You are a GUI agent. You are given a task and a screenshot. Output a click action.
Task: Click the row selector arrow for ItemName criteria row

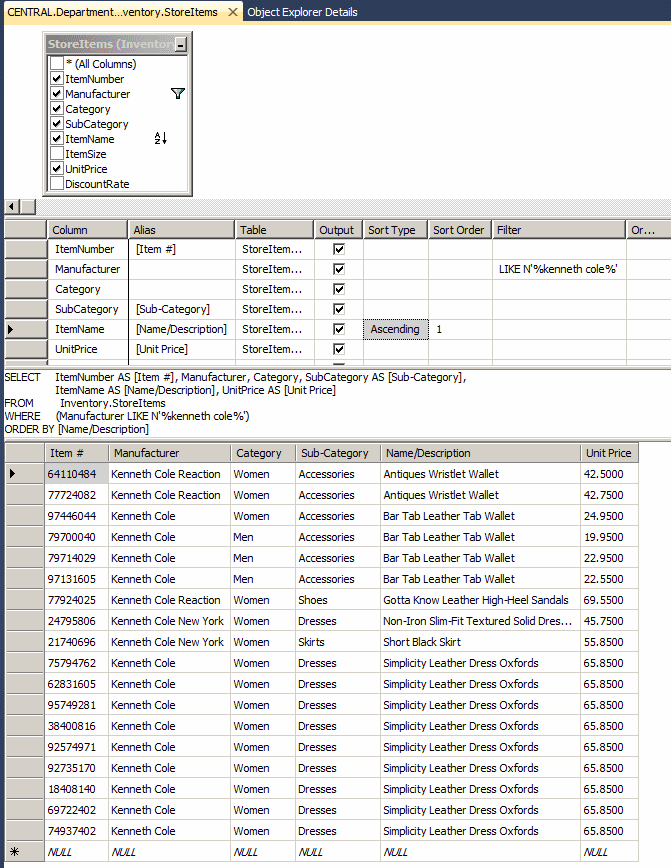pyautogui.click(x=11, y=329)
